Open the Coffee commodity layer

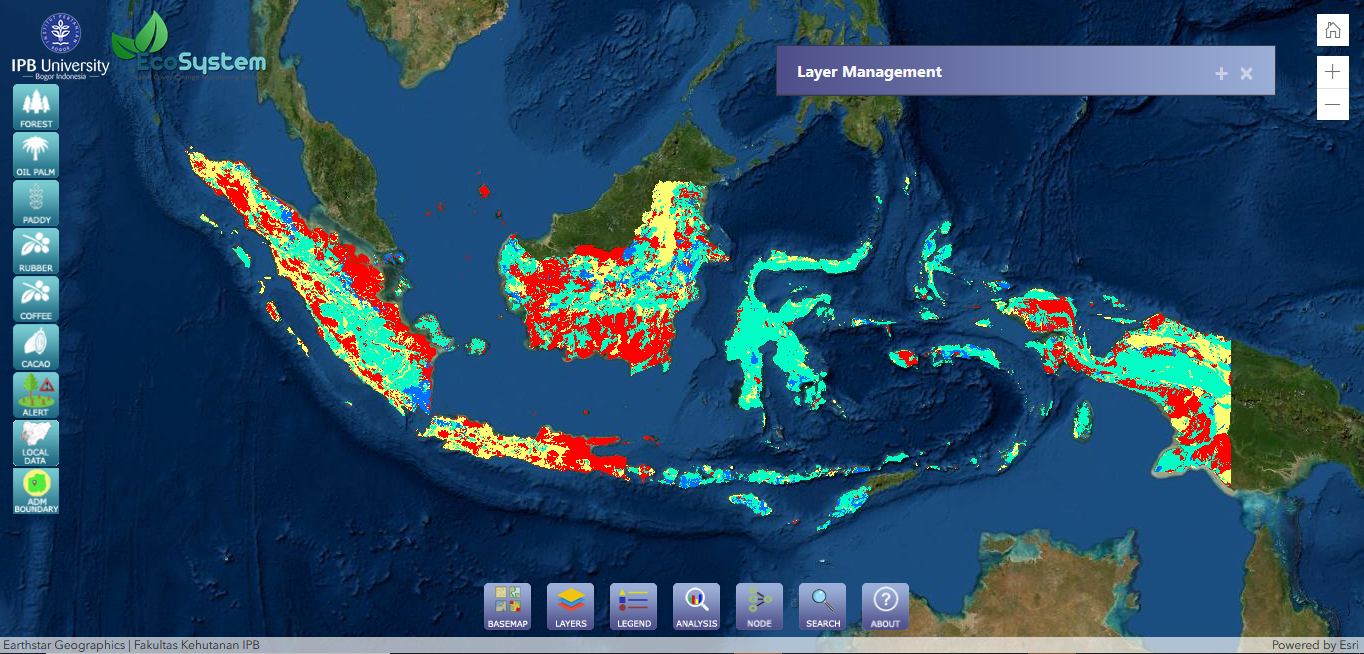point(35,299)
